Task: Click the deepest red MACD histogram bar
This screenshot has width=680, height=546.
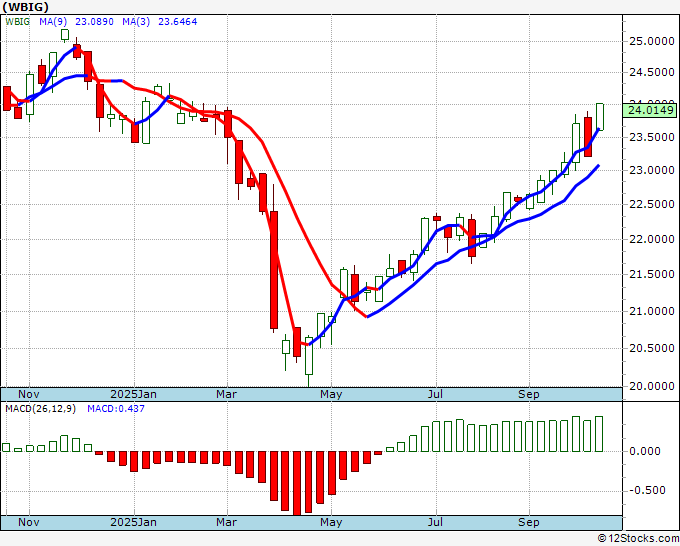Action: pos(297,483)
